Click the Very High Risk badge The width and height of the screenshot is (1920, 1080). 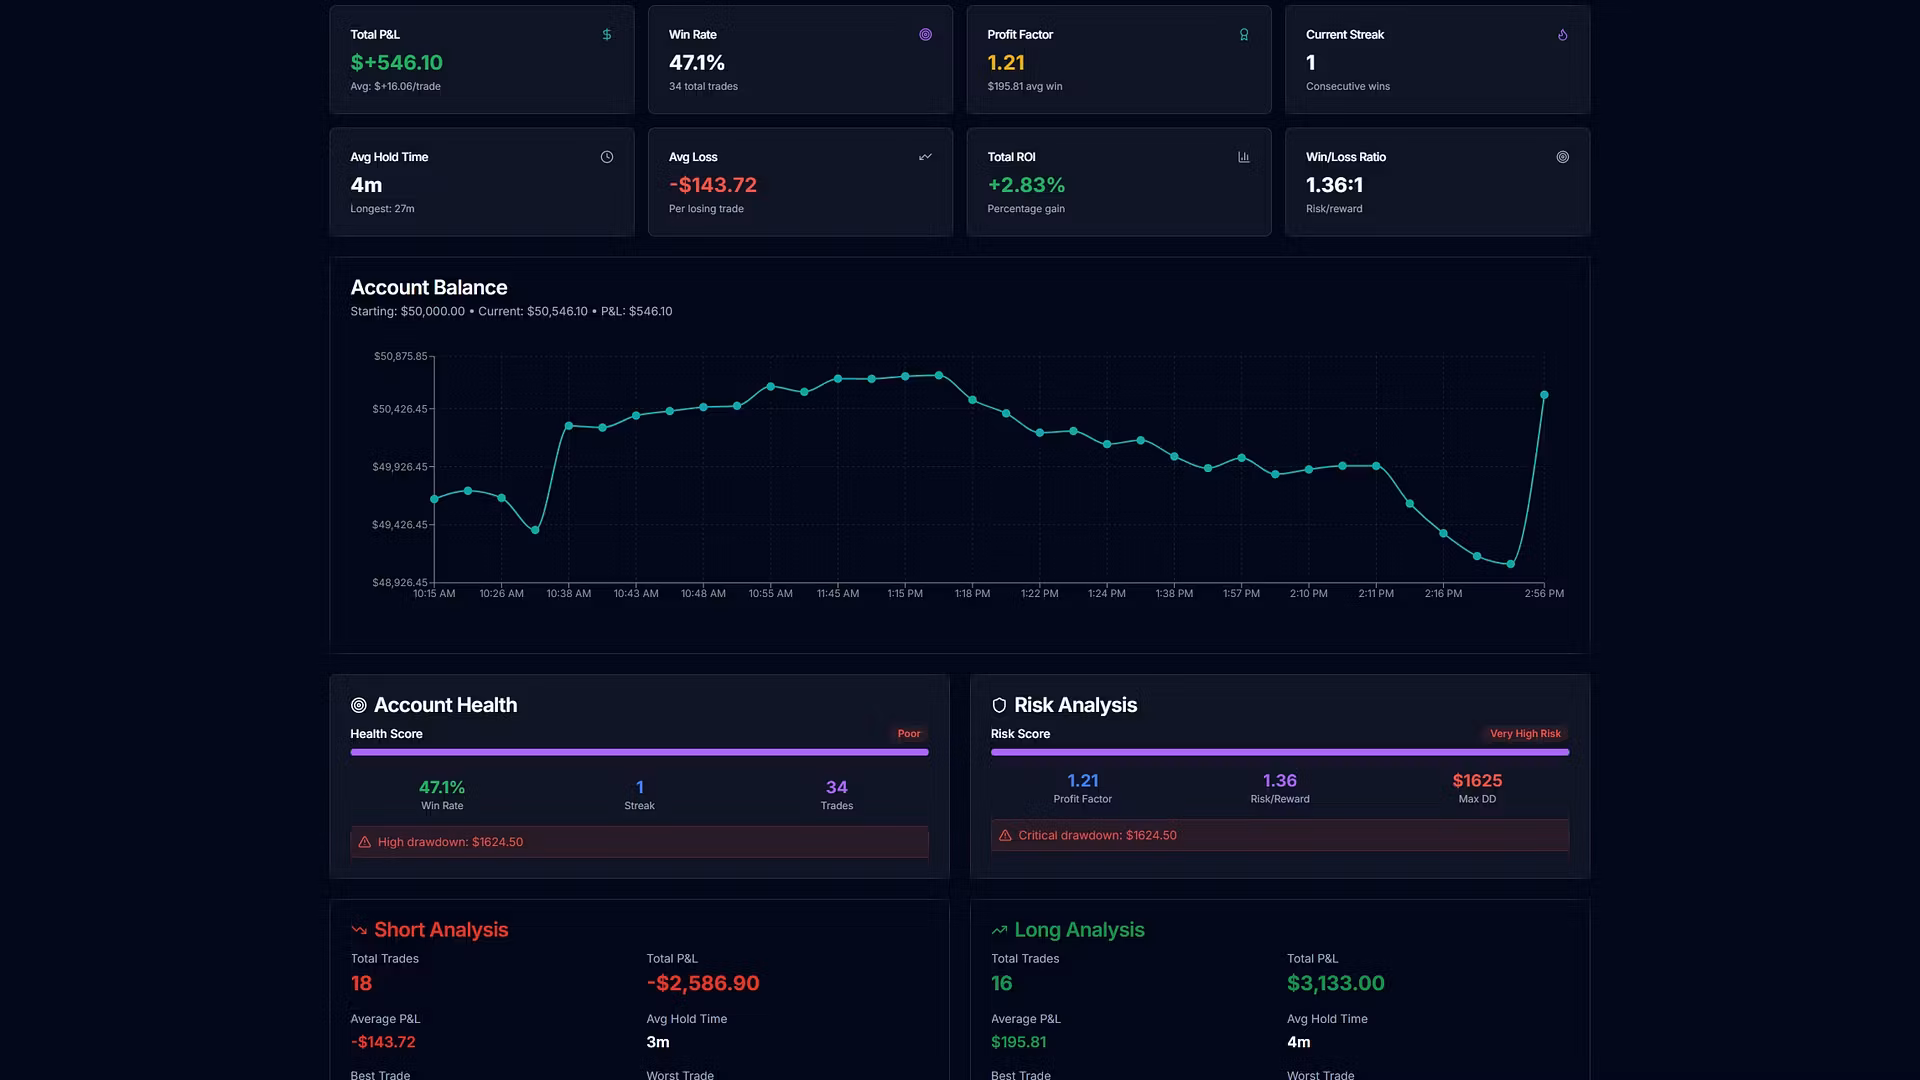pos(1524,734)
